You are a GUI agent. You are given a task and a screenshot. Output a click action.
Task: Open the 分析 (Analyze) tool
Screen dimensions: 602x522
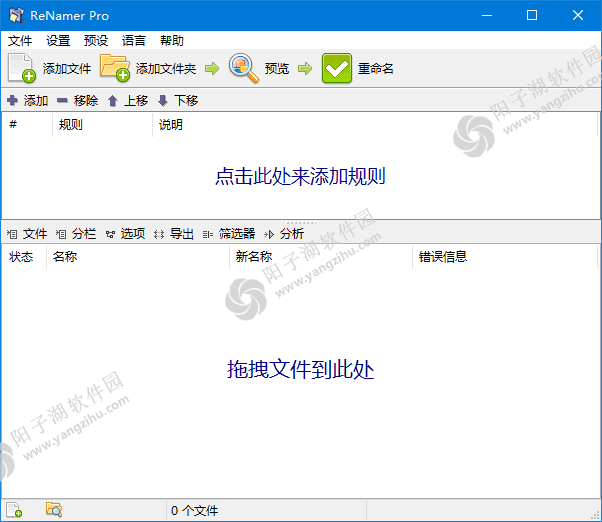pos(284,234)
